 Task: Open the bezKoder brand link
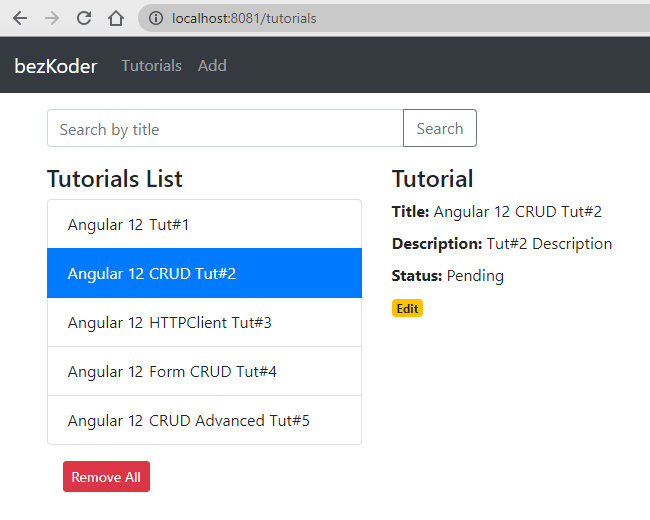(x=56, y=66)
